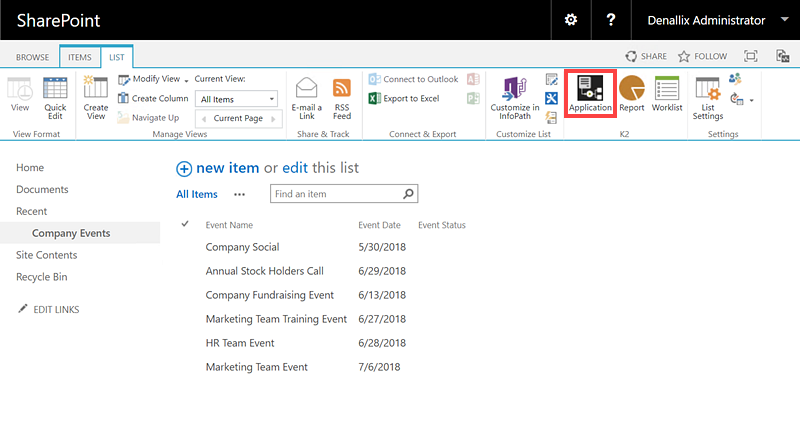The height and width of the screenshot is (426, 800).
Task: Click the Open with Project icon
Action: [x=473, y=98]
